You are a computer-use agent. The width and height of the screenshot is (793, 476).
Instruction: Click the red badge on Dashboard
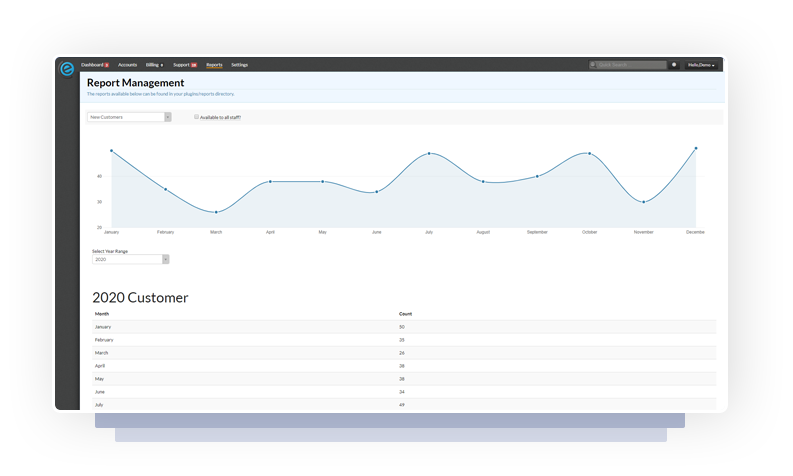pyautogui.click(x=107, y=65)
